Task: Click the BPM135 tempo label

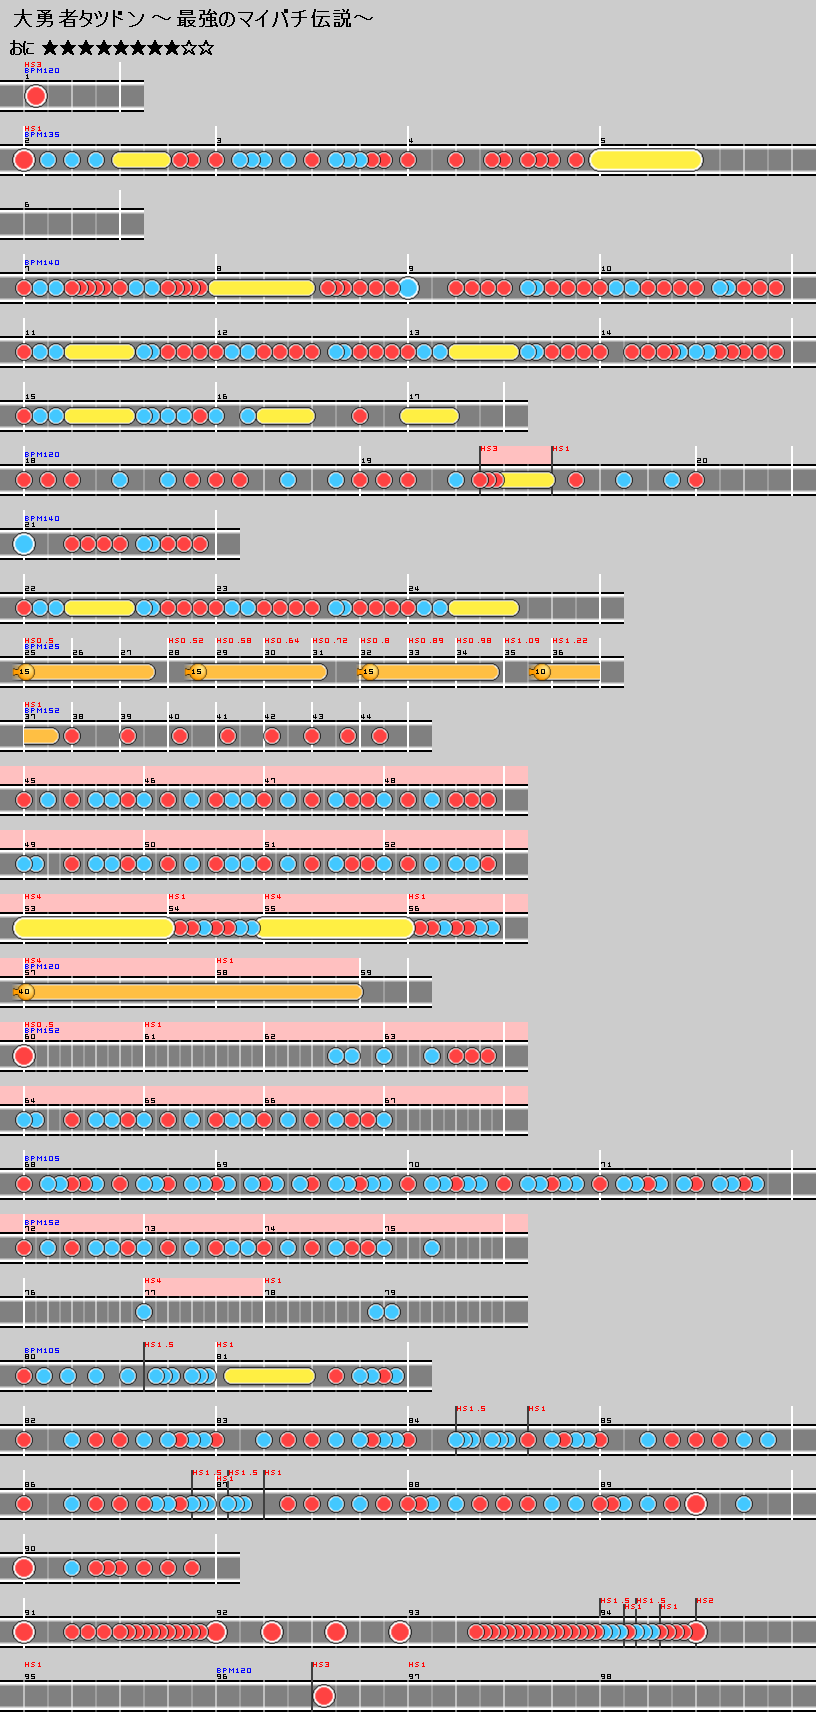Action: [42, 135]
